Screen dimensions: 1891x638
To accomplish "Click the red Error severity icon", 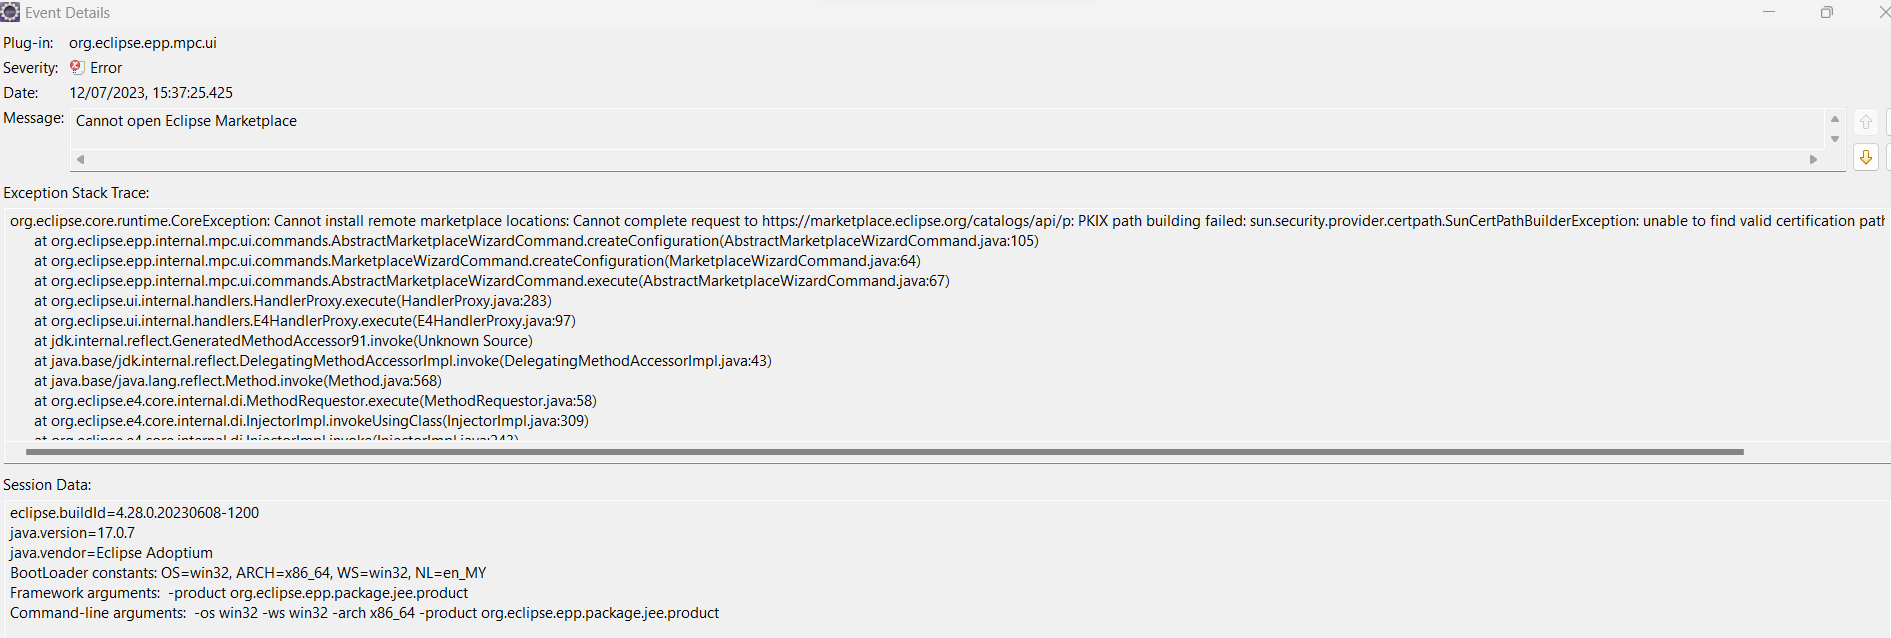I will (x=77, y=67).
